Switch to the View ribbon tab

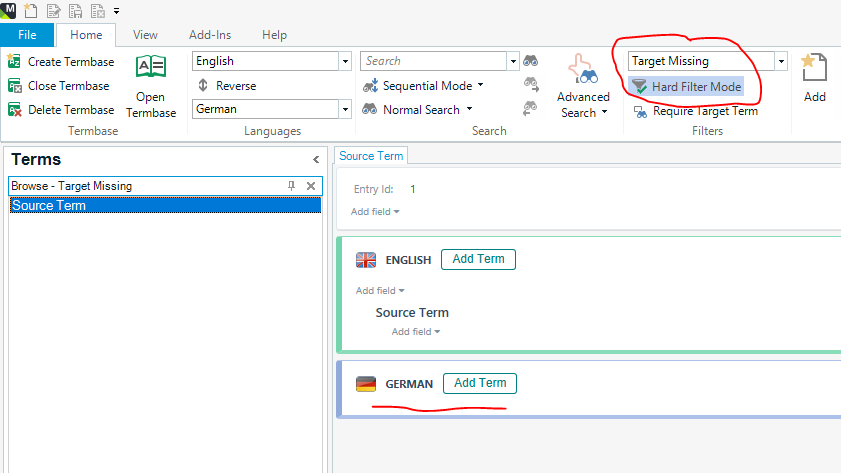click(x=145, y=35)
